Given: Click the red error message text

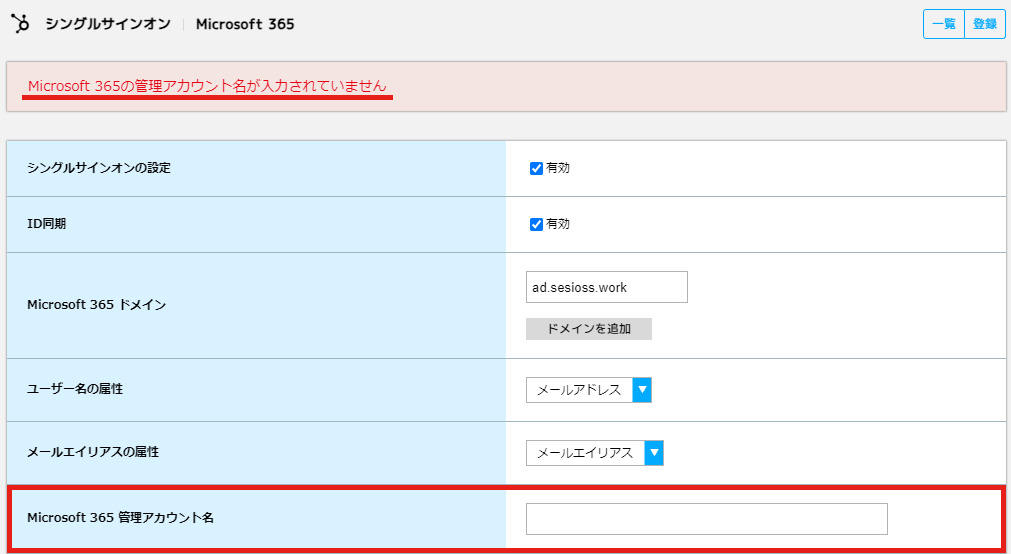Looking at the screenshot, I should [x=207, y=86].
